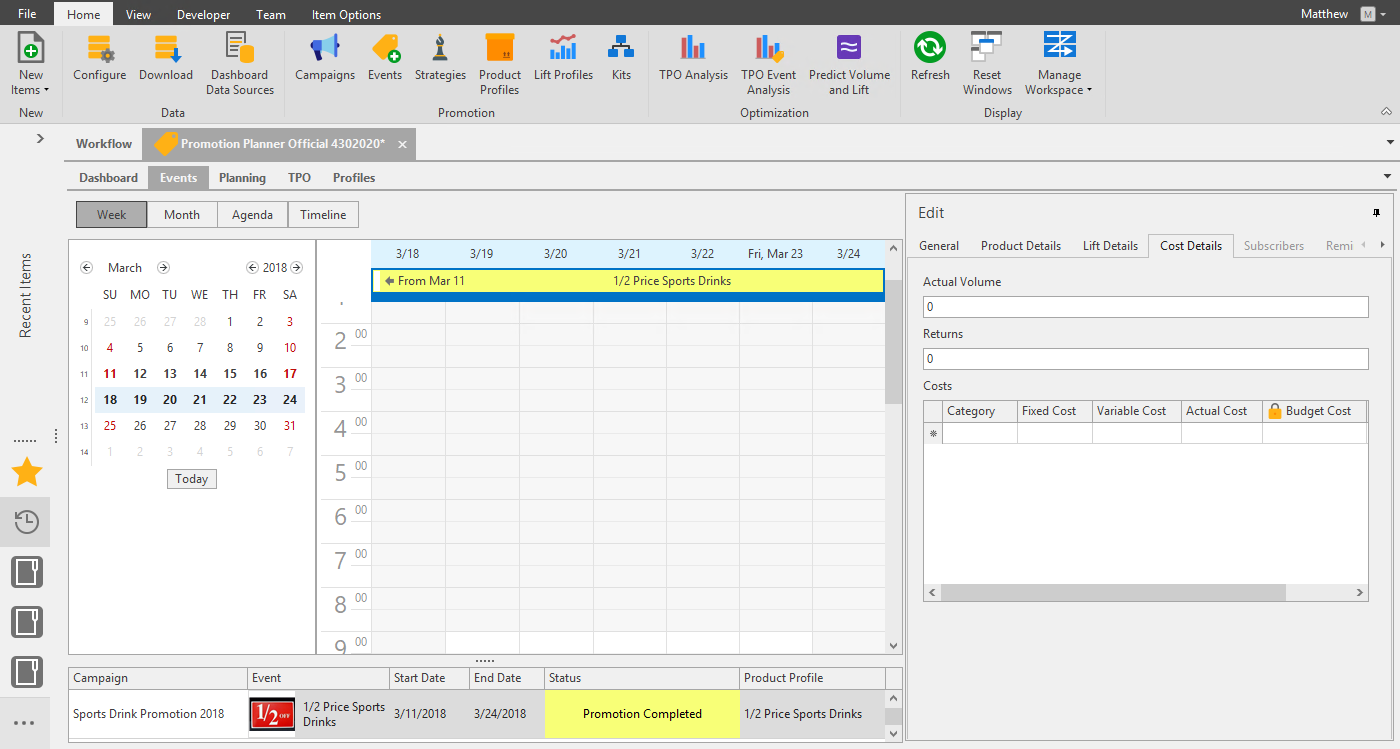Screen dimensions: 1400x749
Task: Switch calendar to Timeline view
Action: (x=323, y=215)
